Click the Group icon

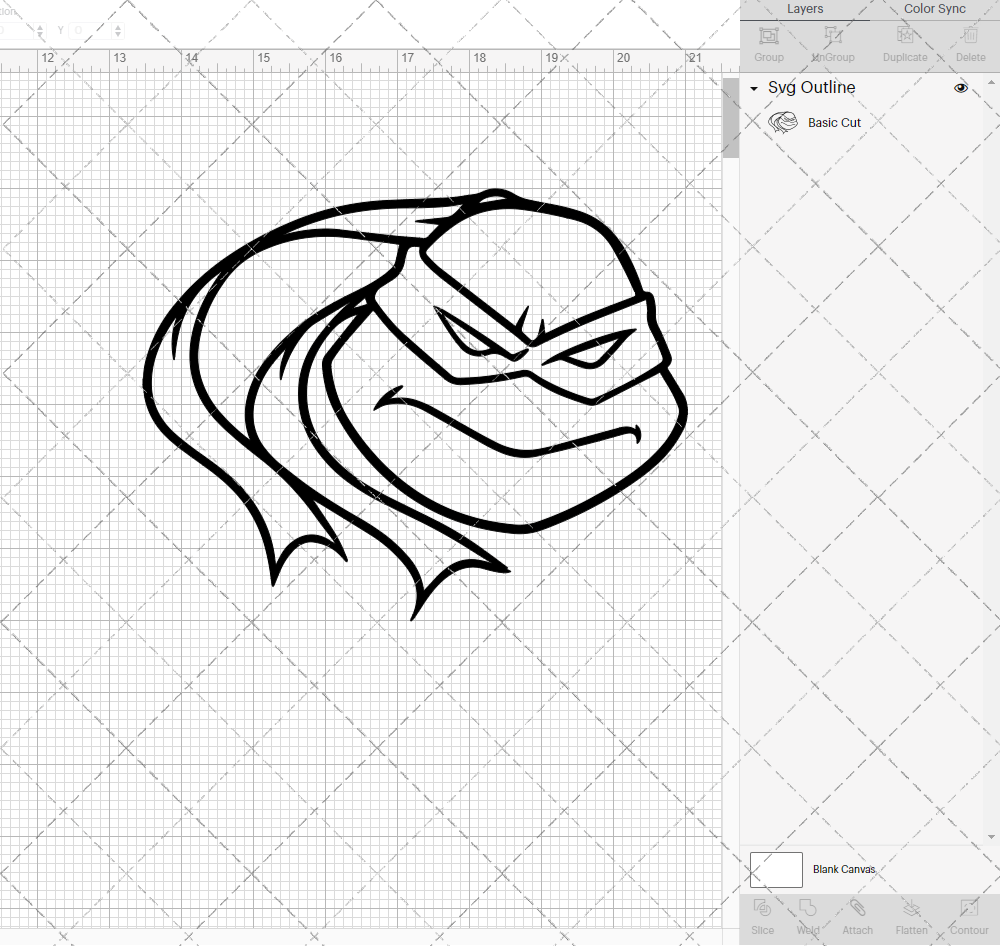(x=768, y=42)
